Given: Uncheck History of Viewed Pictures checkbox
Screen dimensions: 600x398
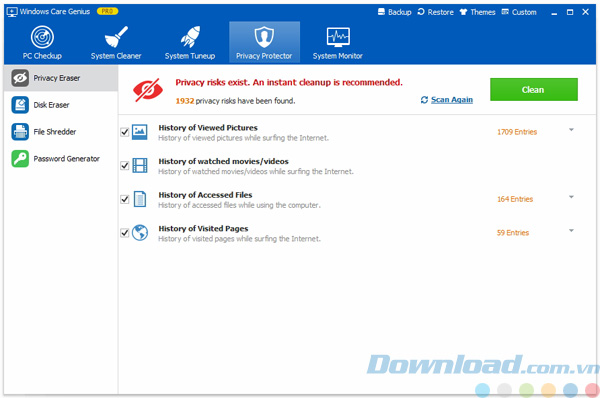Looking at the screenshot, I should tap(124, 132).
